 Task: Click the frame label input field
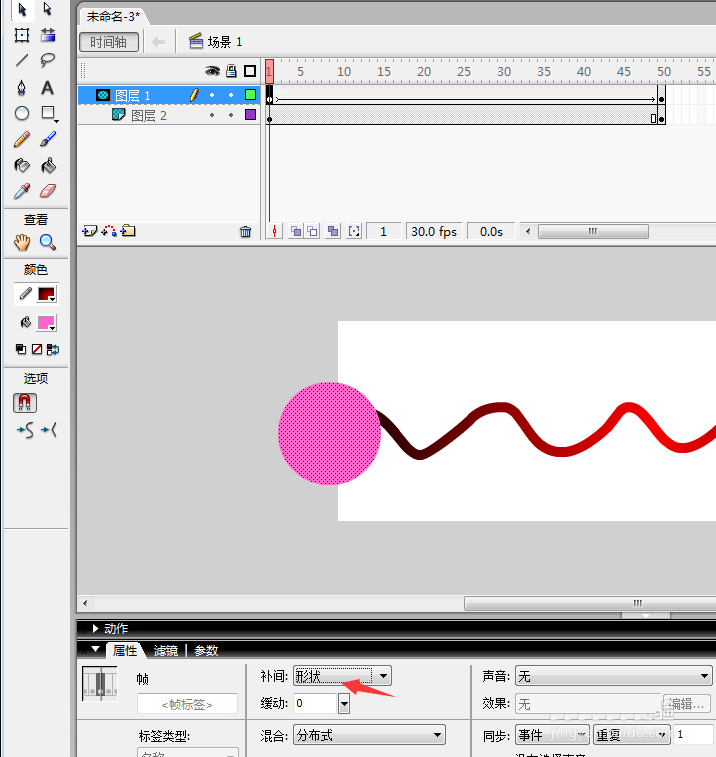pyautogui.click(x=187, y=704)
